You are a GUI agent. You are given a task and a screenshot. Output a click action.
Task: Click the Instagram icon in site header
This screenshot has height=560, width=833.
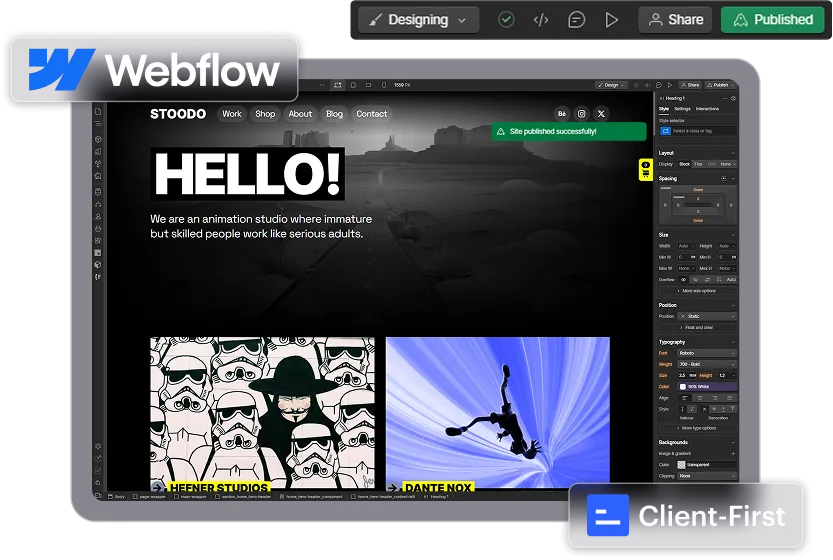coord(582,114)
